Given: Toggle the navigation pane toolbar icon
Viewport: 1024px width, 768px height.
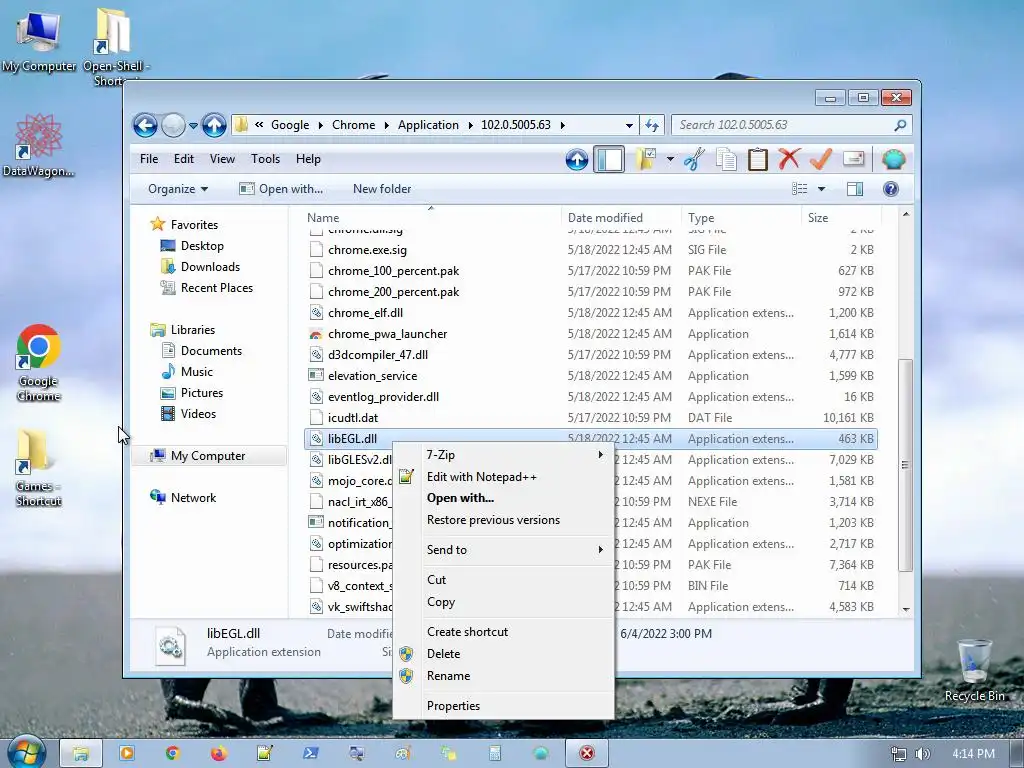Looking at the screenshot, I should 609,159.
